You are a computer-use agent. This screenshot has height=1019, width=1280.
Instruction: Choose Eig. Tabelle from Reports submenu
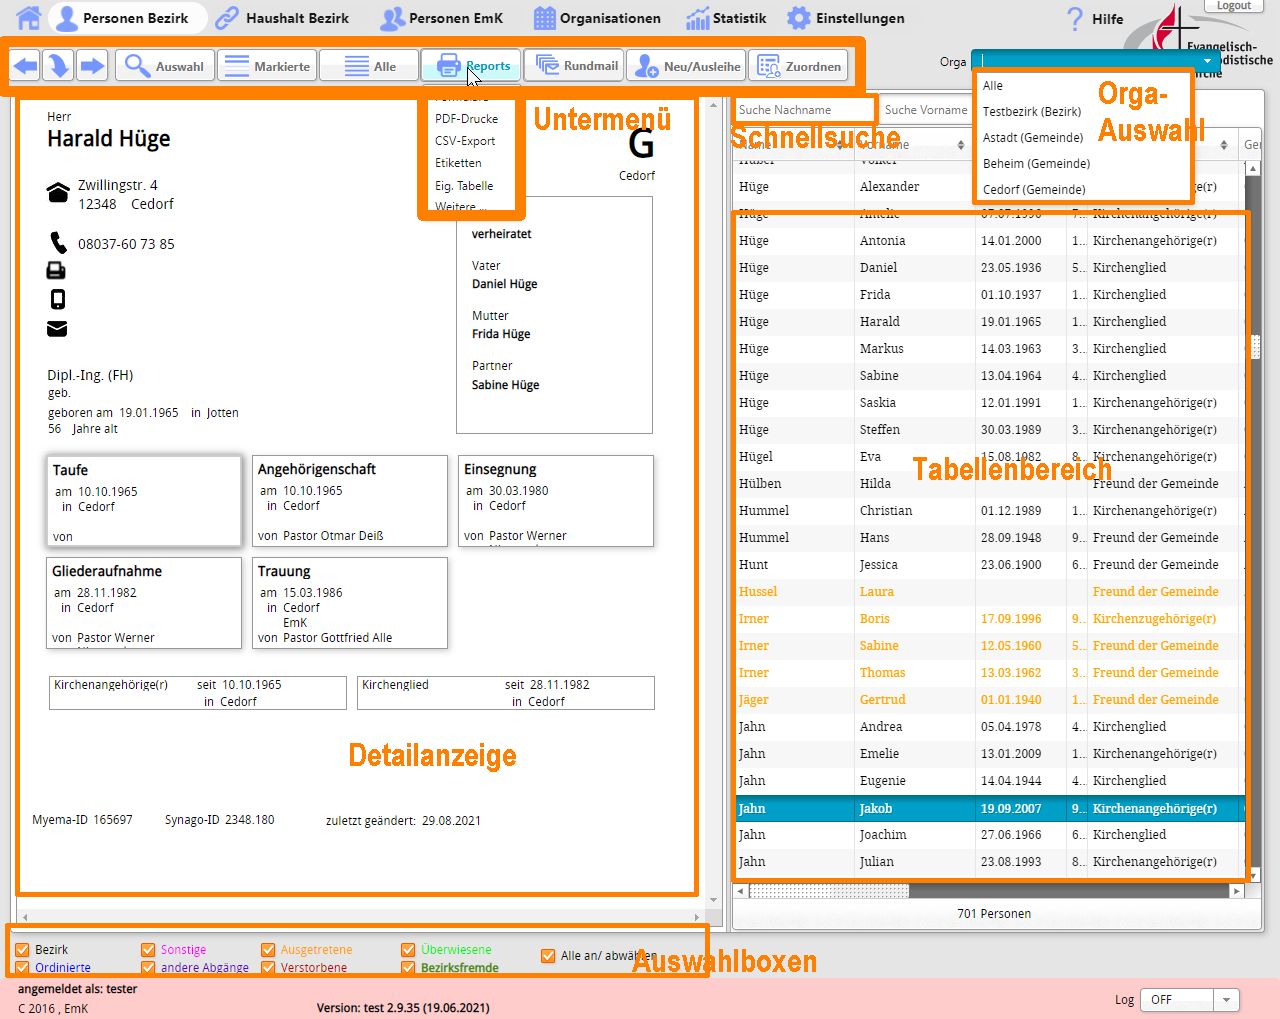464,186
